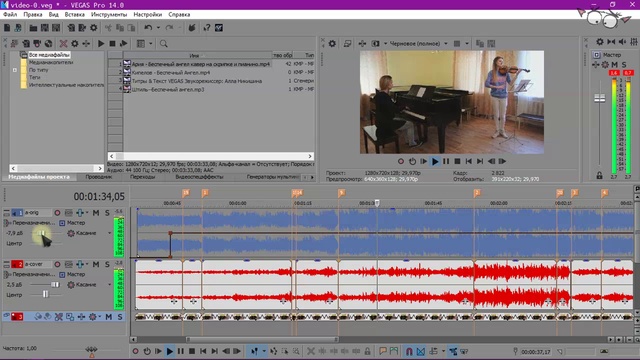
Task: Switch to the Видеоспецэффекты tab
Action: (x=199, y=177)
